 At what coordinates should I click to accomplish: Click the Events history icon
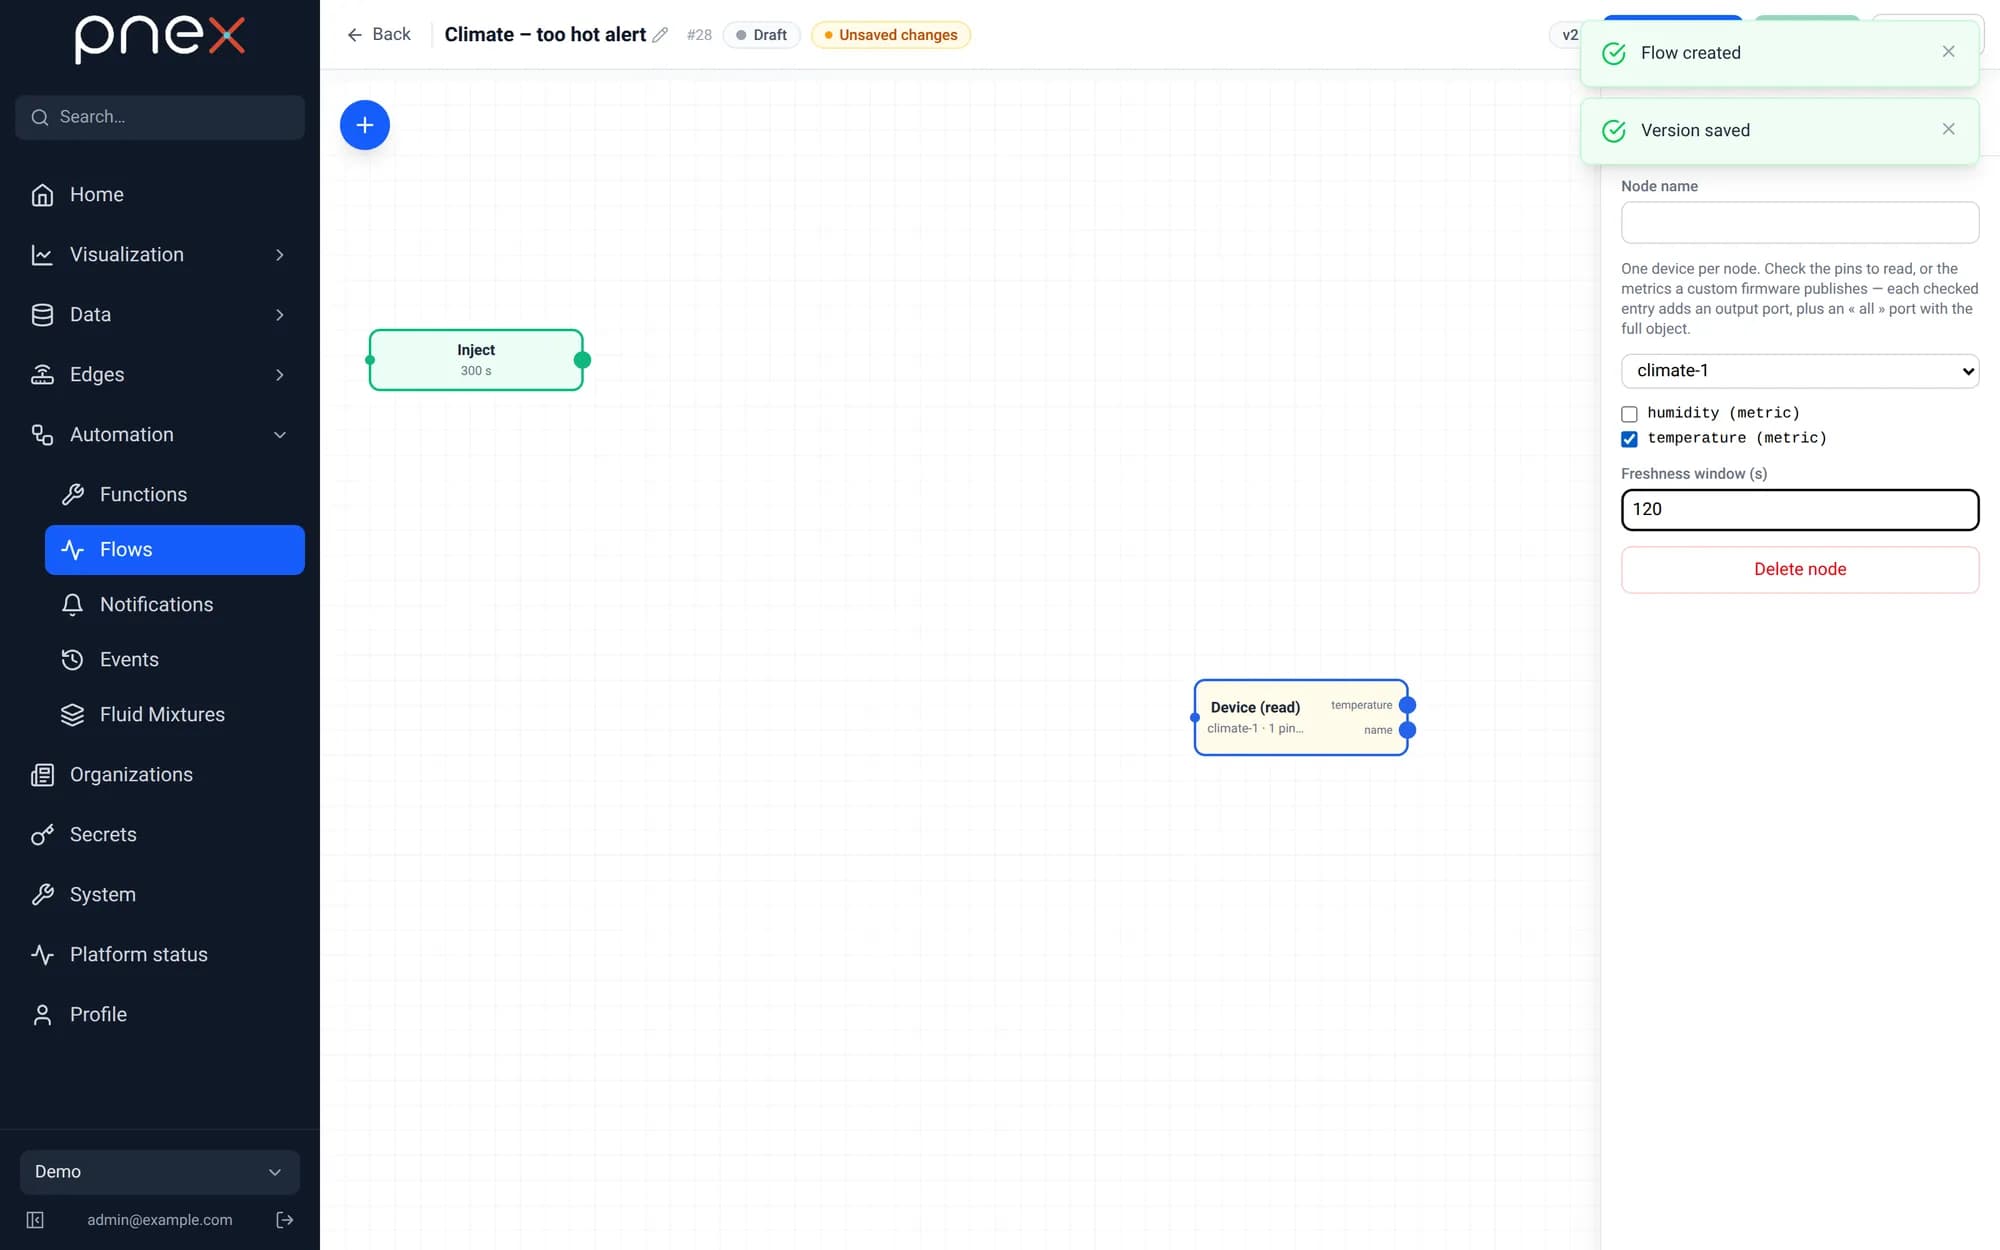(72, 660)
